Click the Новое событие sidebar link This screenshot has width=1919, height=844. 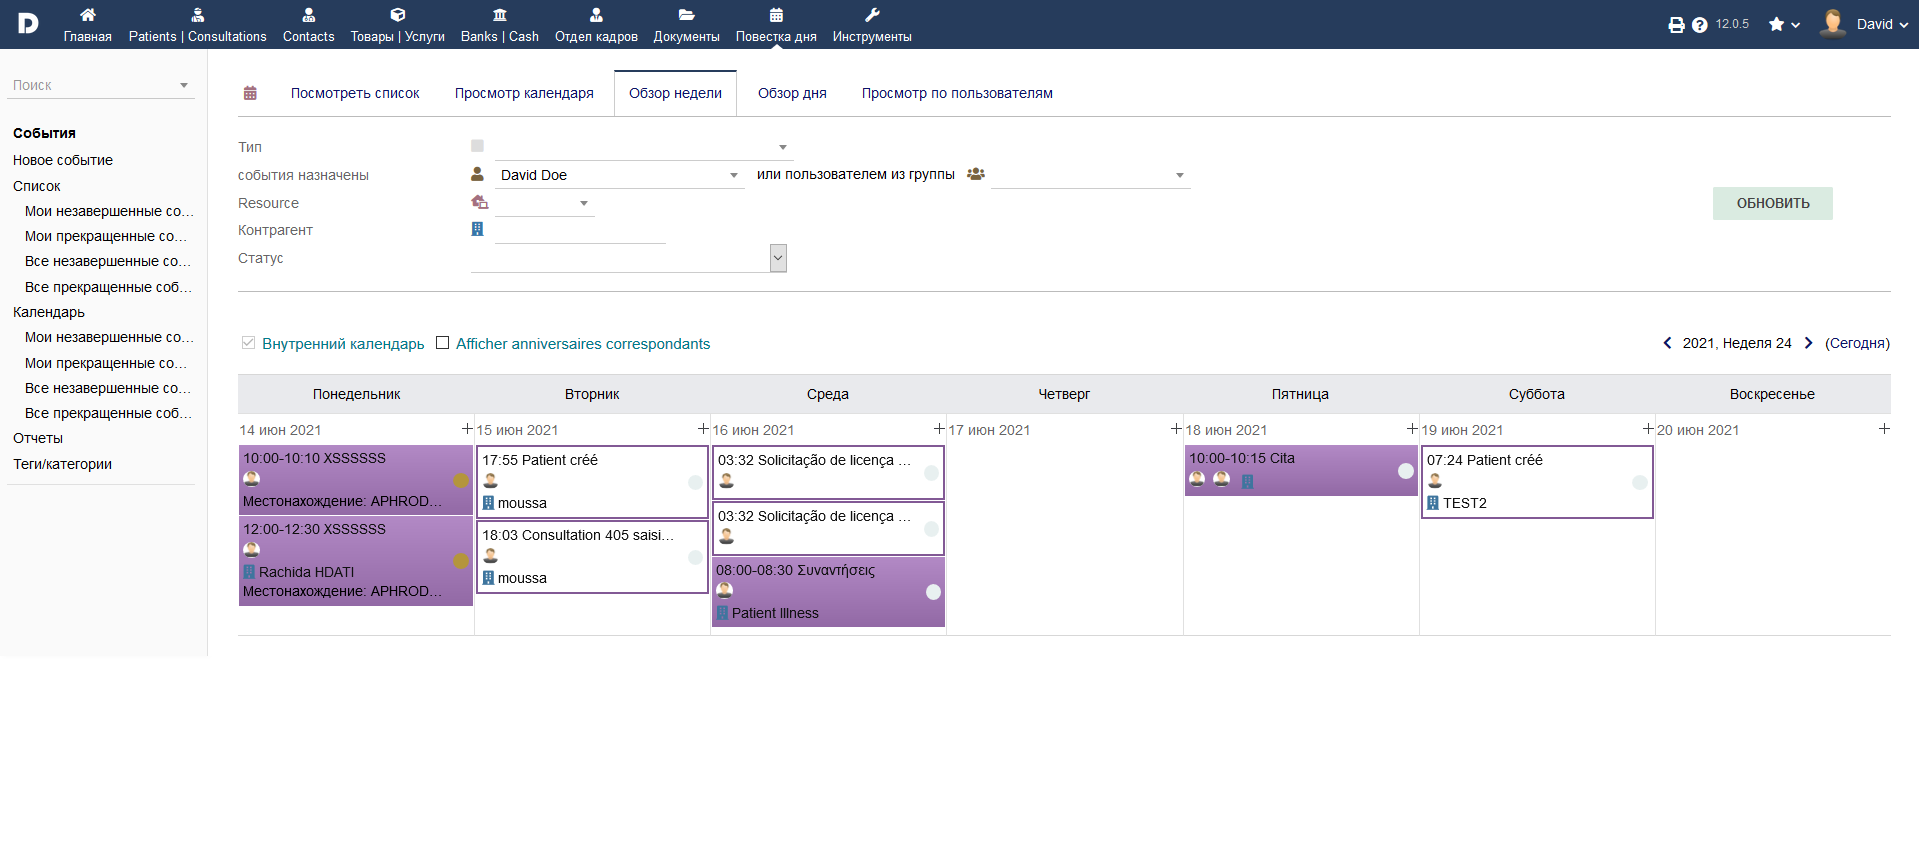pos(63,160)
